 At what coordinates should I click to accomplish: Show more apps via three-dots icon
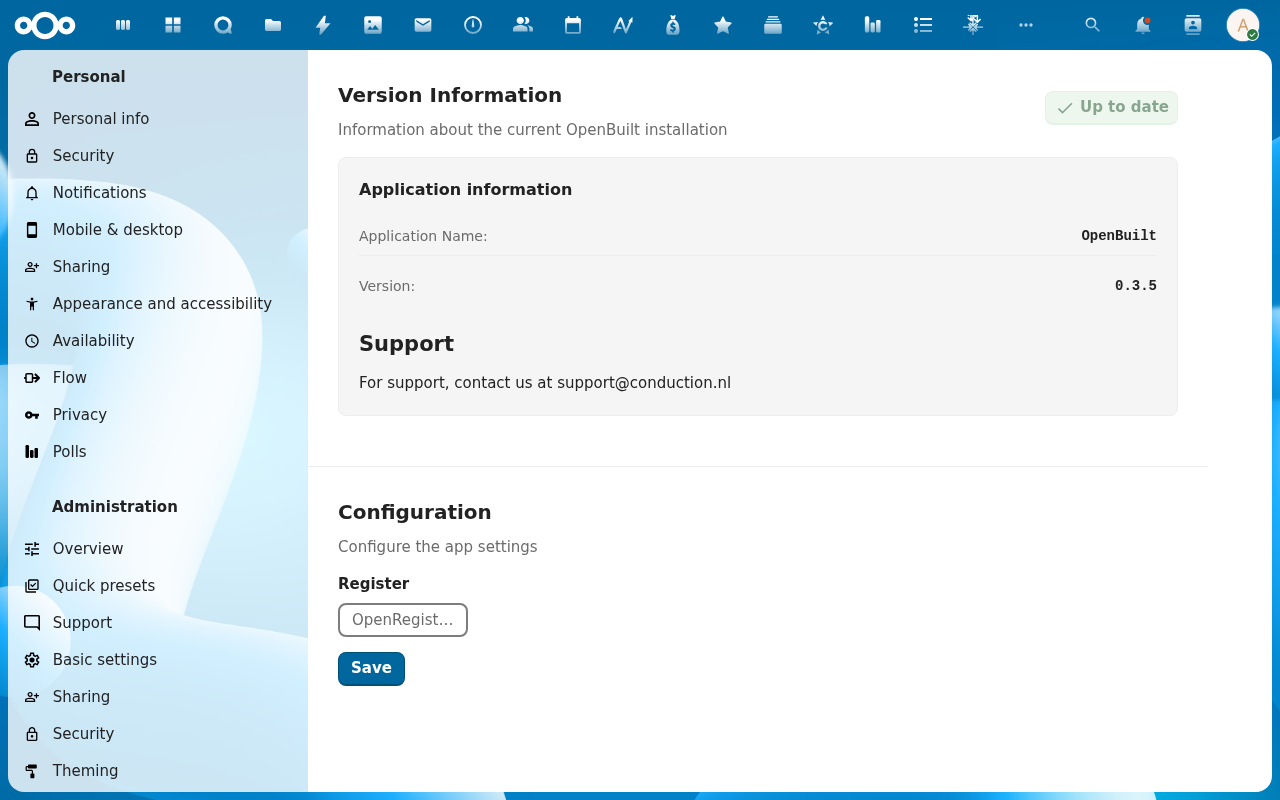tap(1026, 25)
